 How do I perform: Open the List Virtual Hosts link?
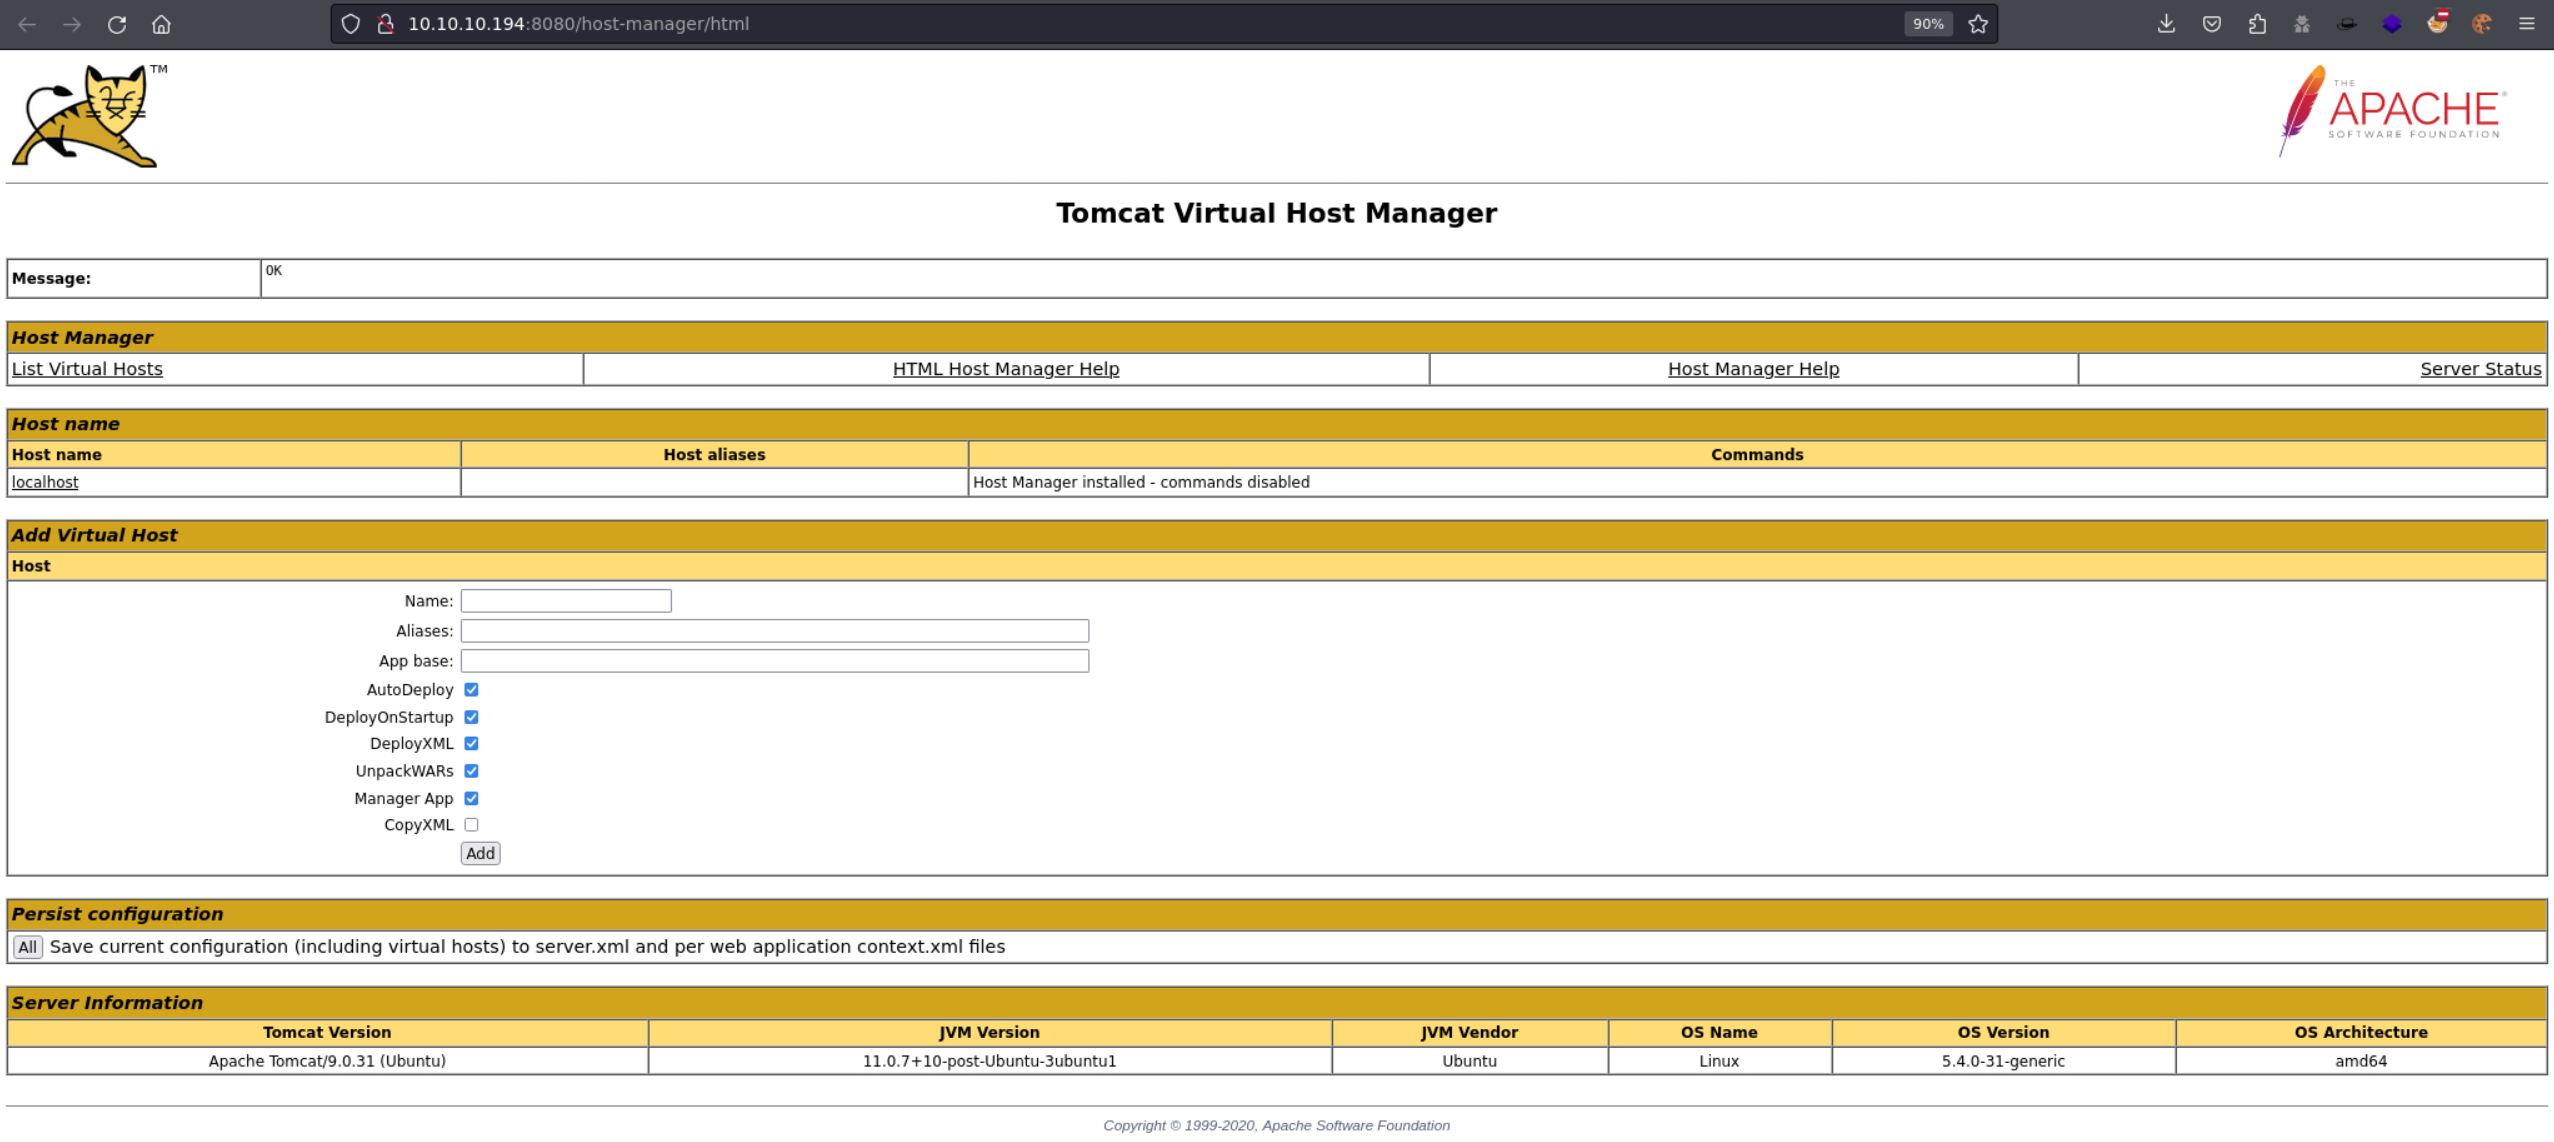pos(87,369)
